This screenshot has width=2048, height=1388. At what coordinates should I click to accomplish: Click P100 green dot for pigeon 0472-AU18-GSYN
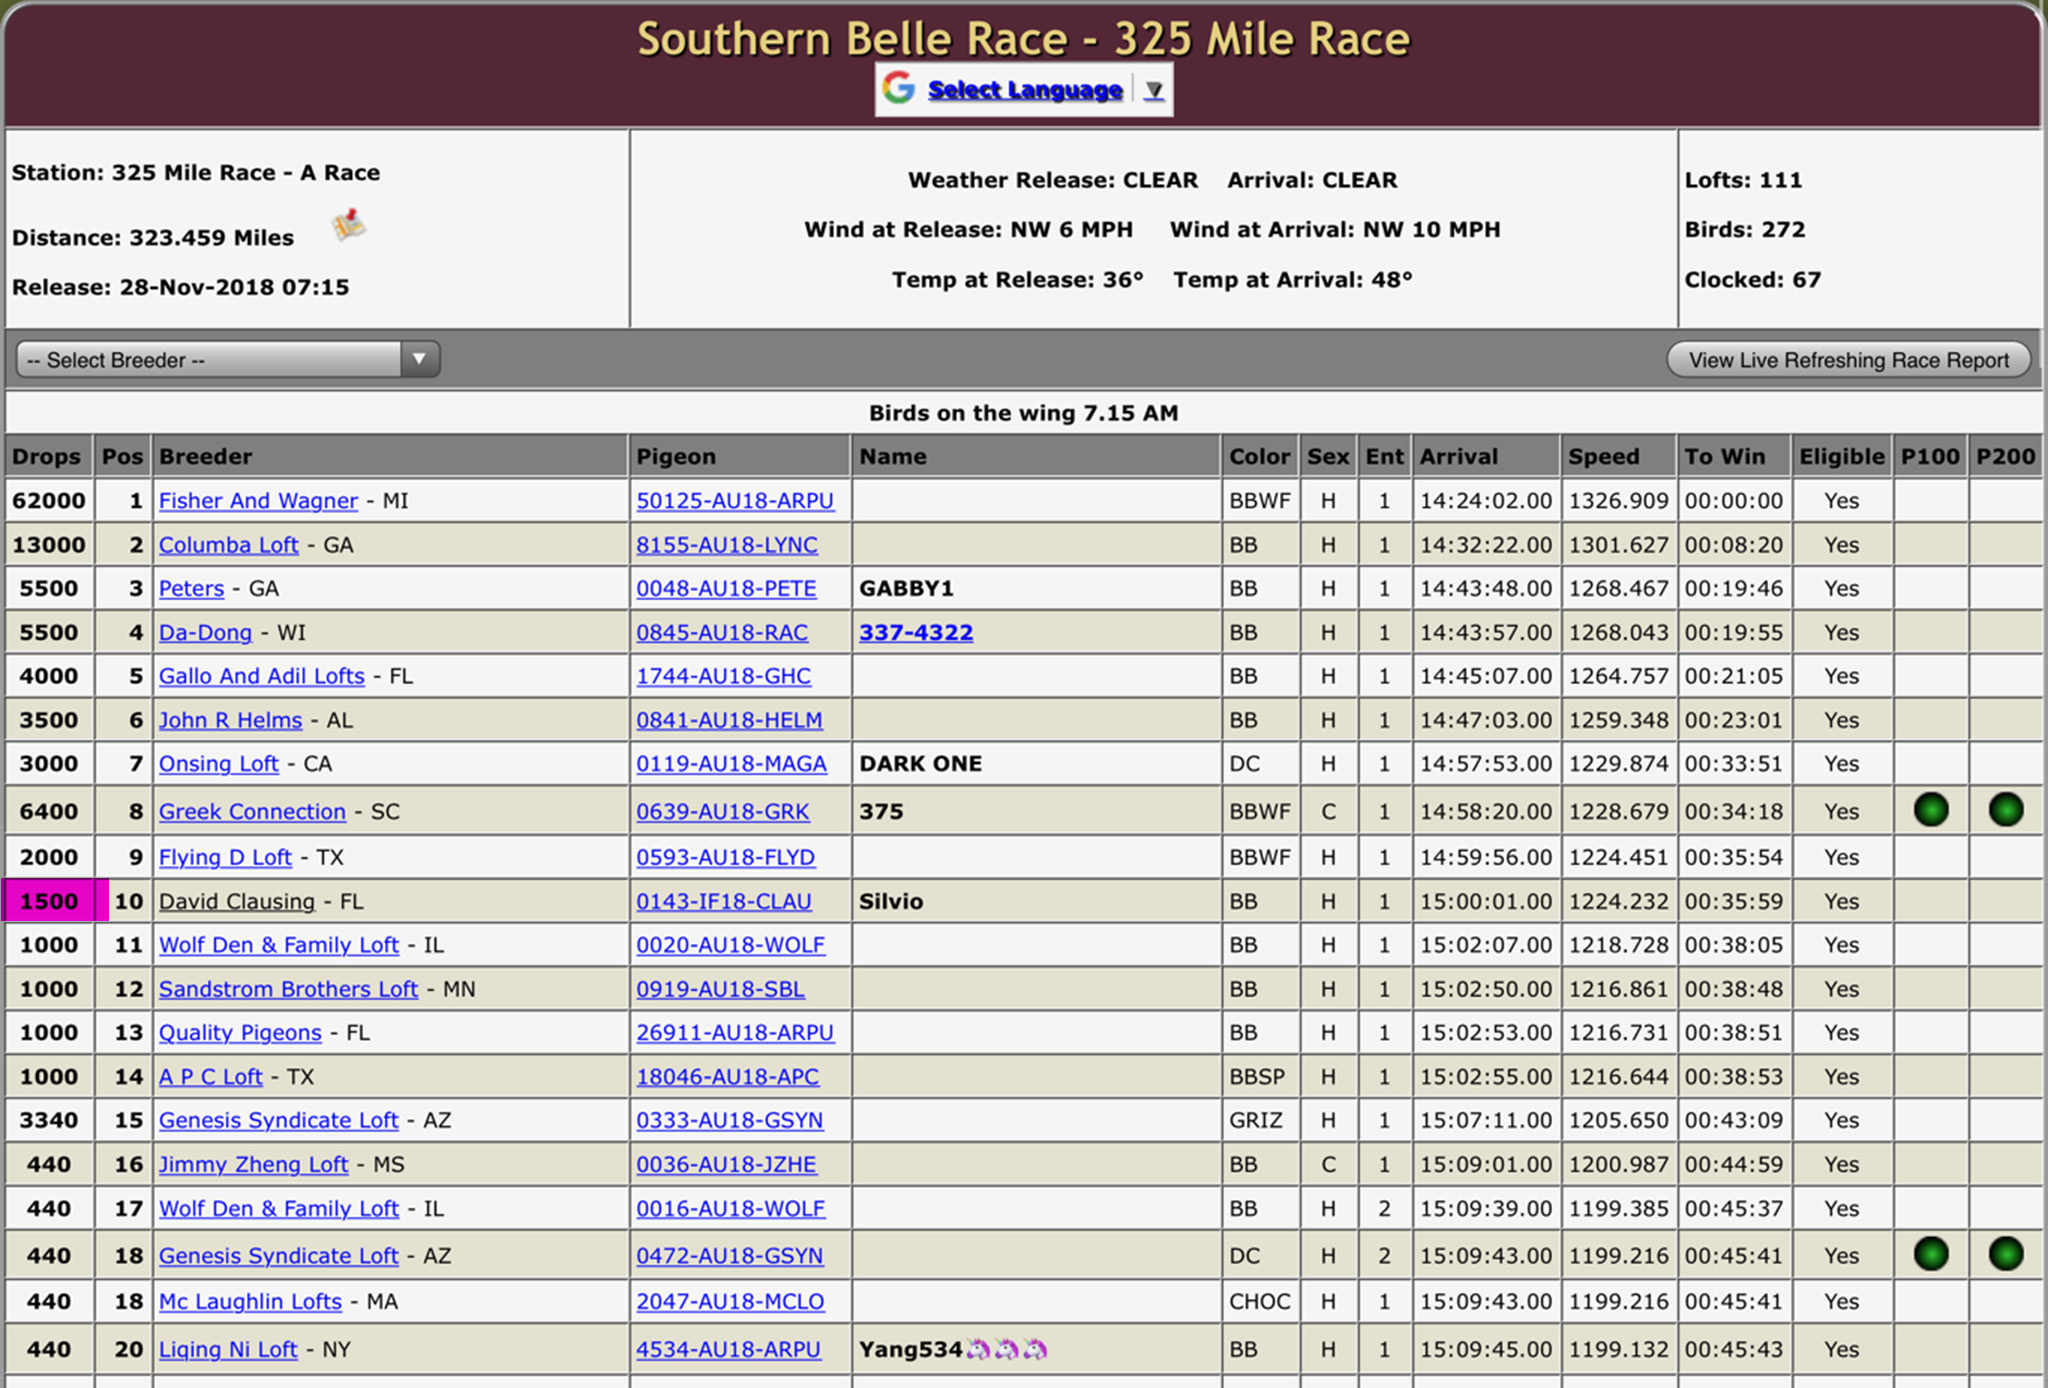tap(1930, 1254)
